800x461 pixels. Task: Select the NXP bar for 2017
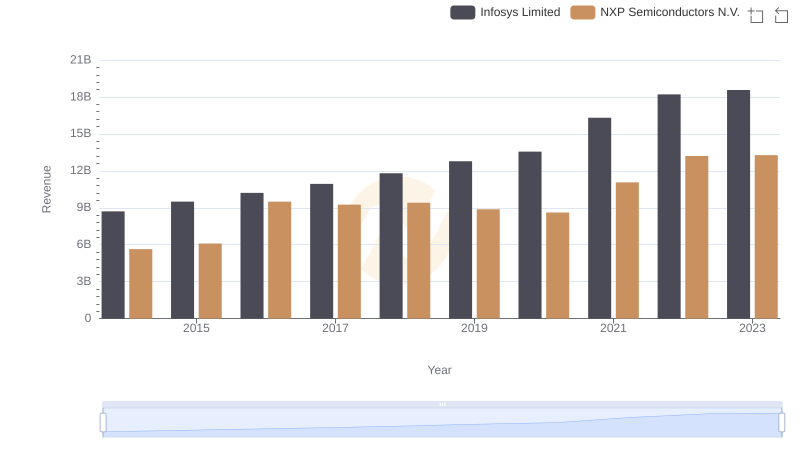(349, 261)
